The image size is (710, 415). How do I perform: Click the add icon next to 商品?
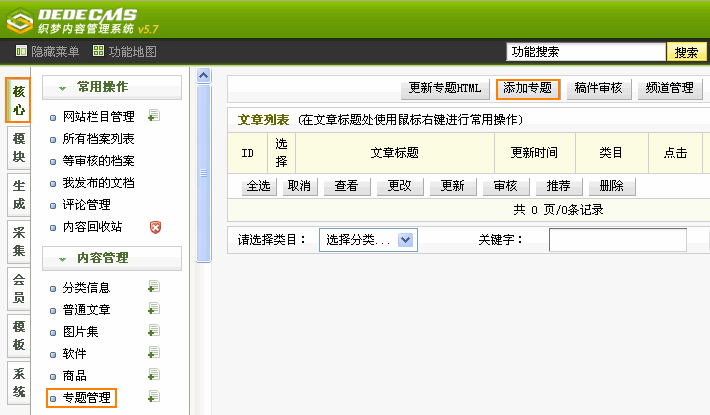pos(154,375)
